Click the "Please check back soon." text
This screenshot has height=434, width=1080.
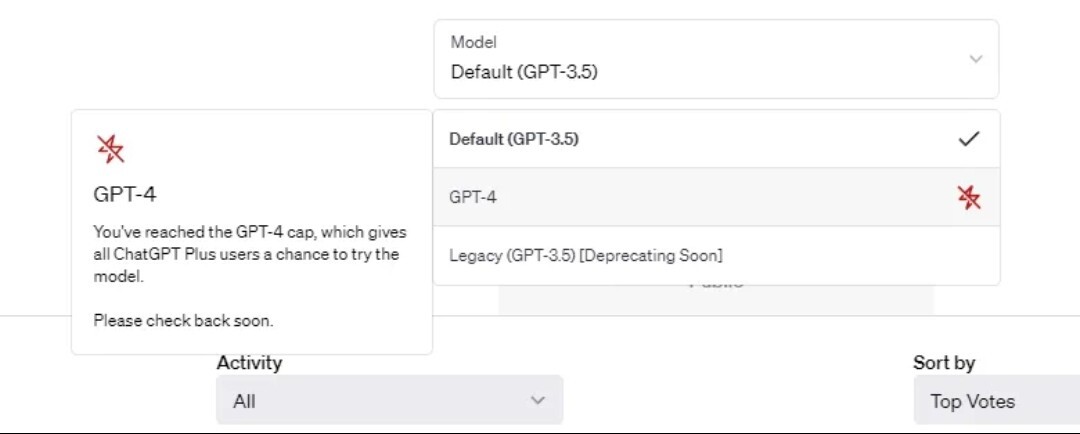(183, 321)
